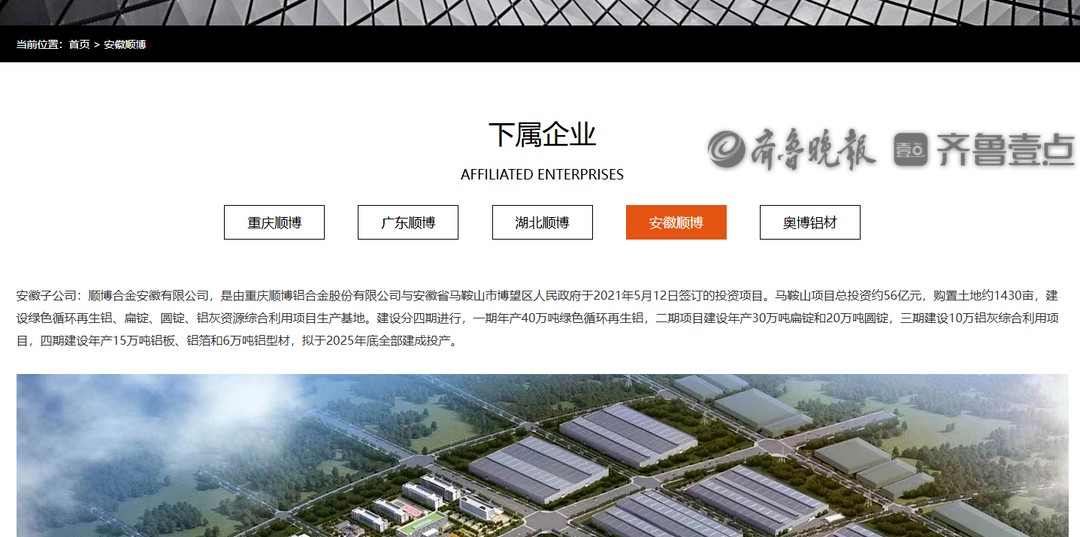Click the 当前位置 breadcrumb label
1080x537 pixels.
(40, 45)
